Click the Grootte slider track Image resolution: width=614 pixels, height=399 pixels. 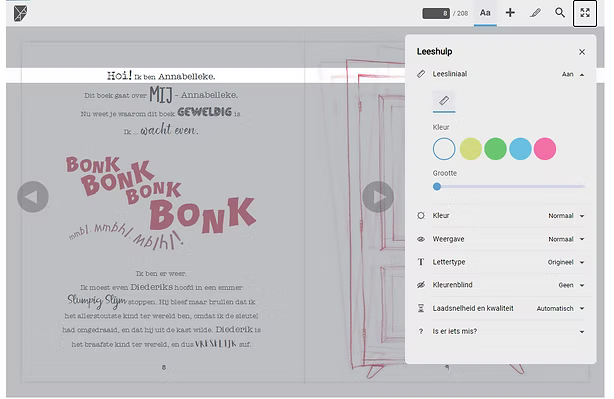[509, 187]
